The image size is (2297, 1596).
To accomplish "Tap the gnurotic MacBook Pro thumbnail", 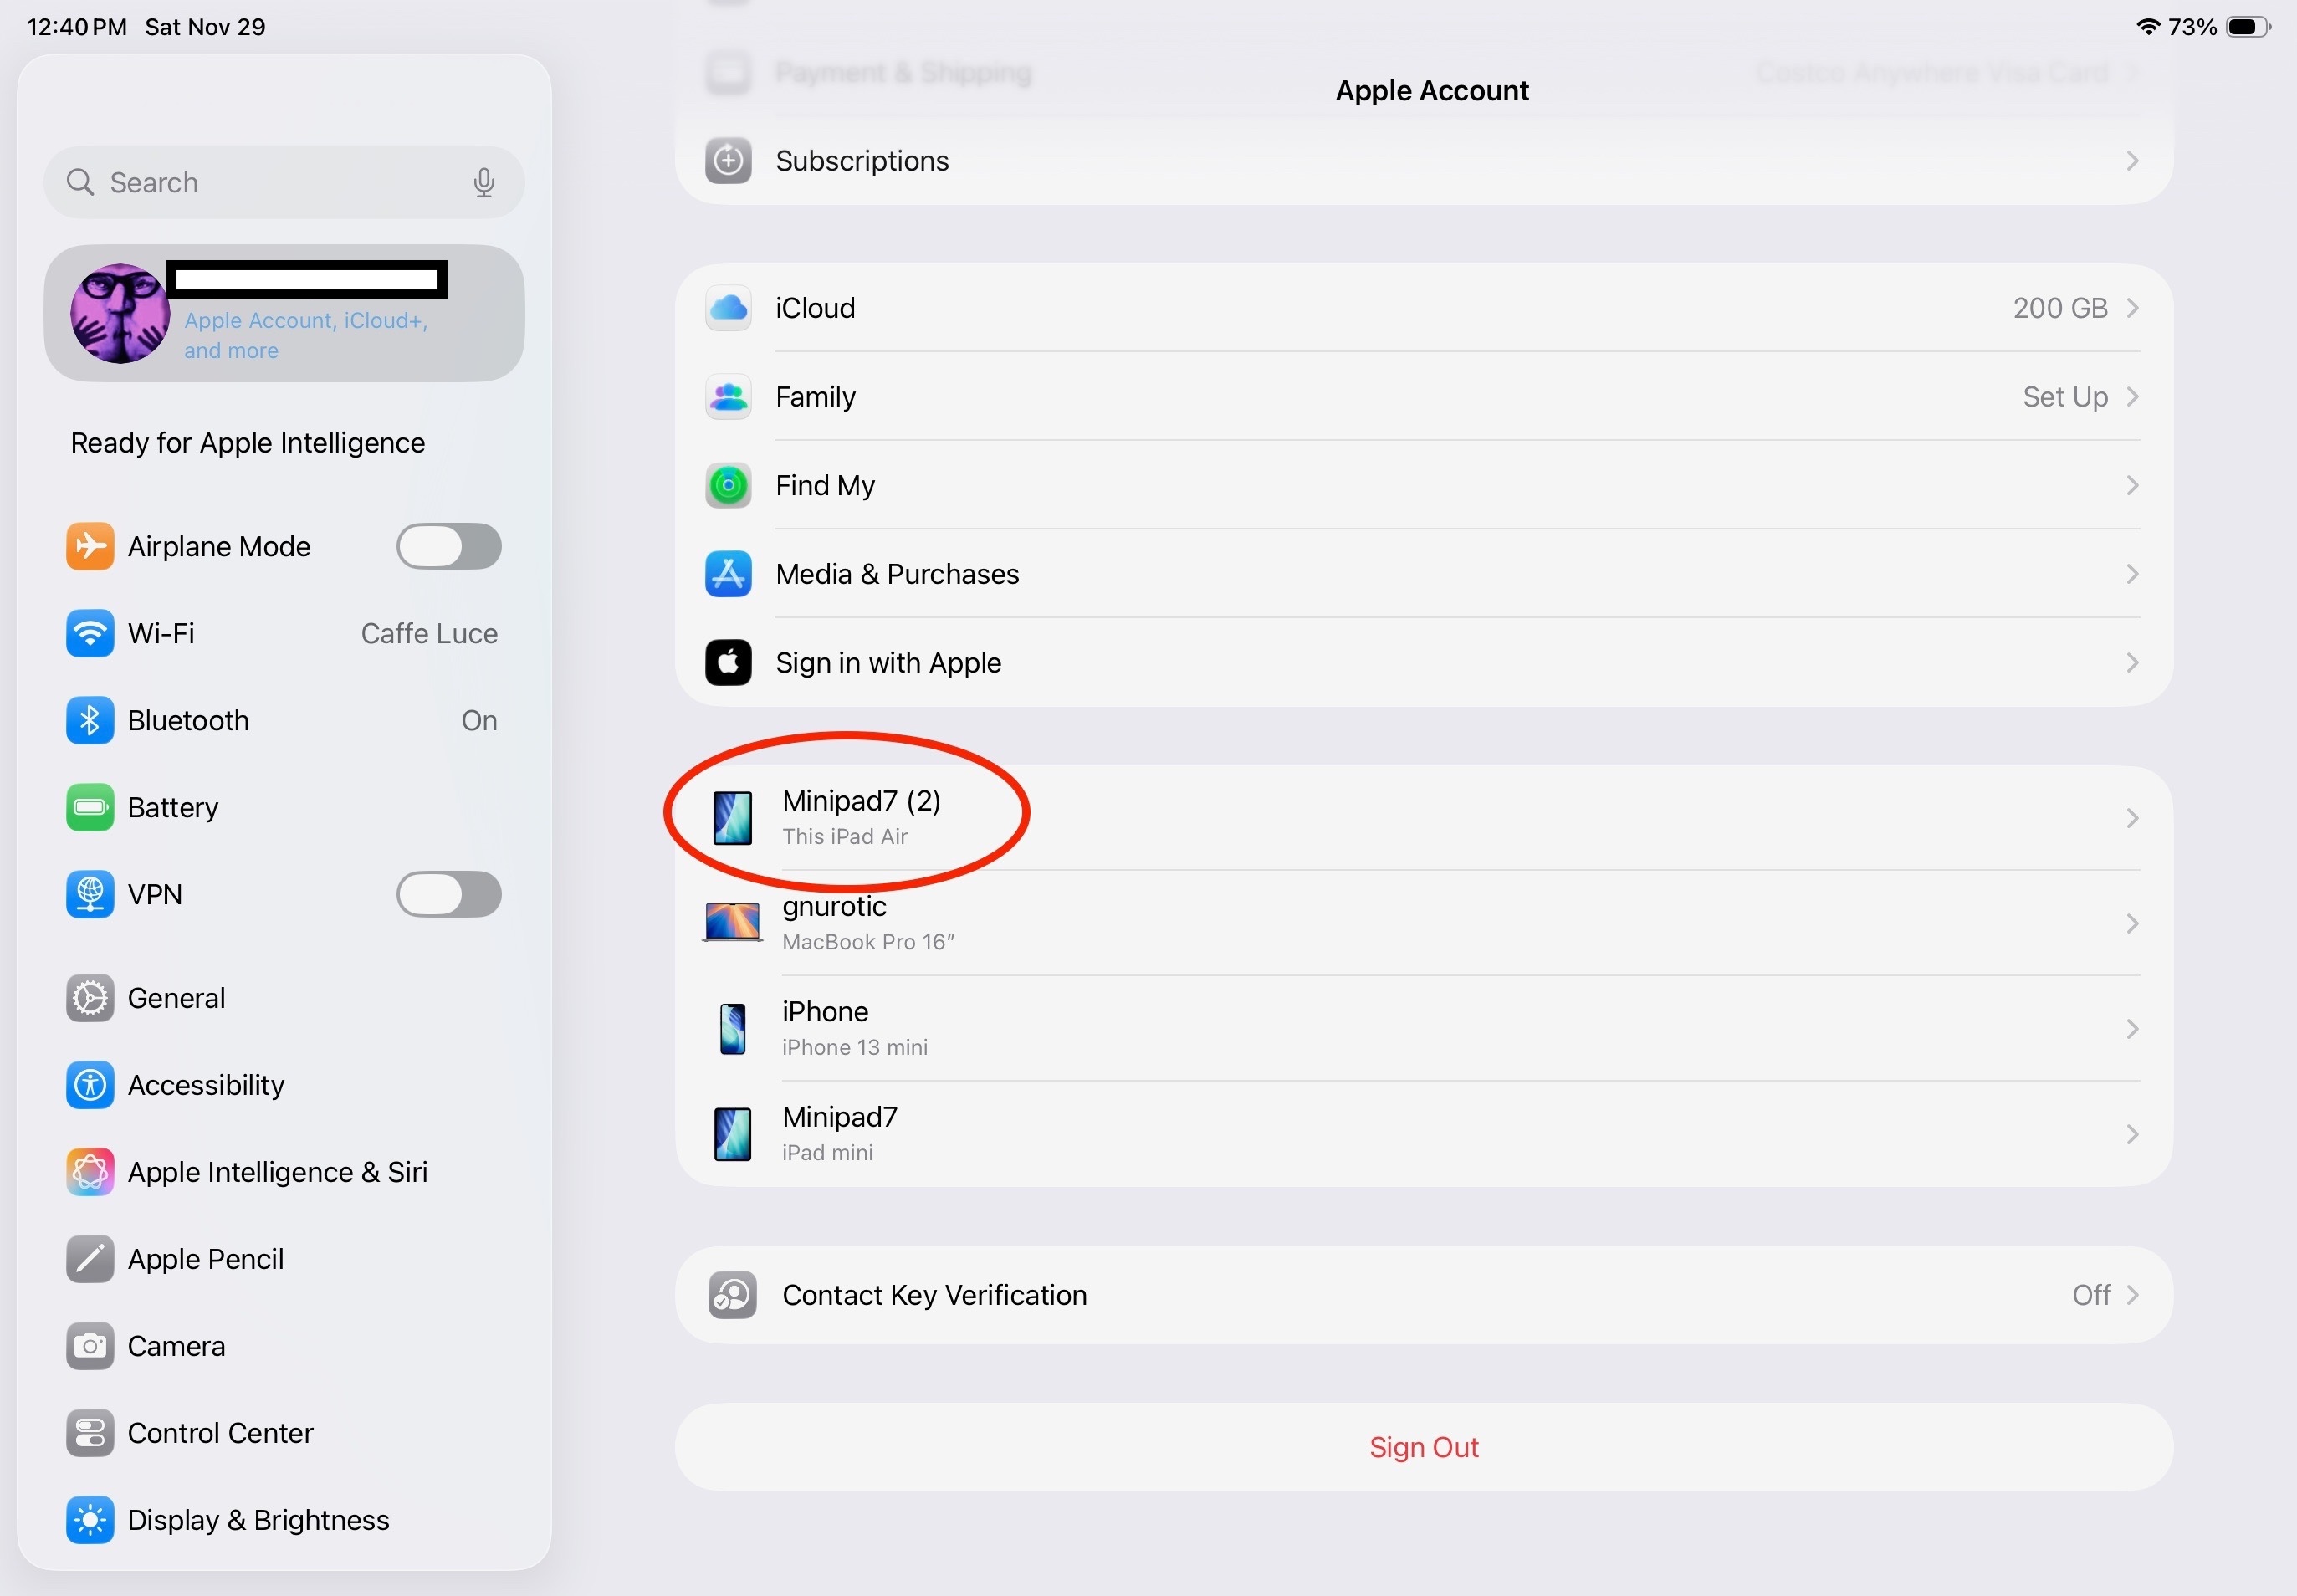I will point(732,922).
